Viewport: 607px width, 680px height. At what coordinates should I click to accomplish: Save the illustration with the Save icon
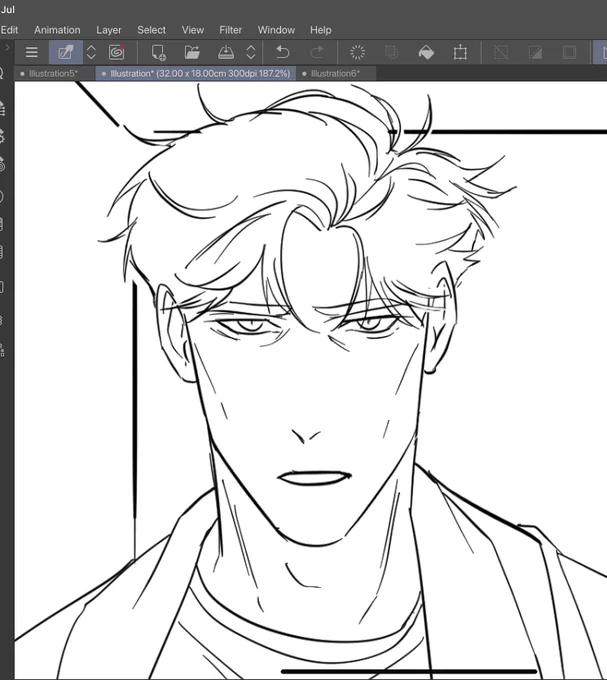(x=225, y=52)
